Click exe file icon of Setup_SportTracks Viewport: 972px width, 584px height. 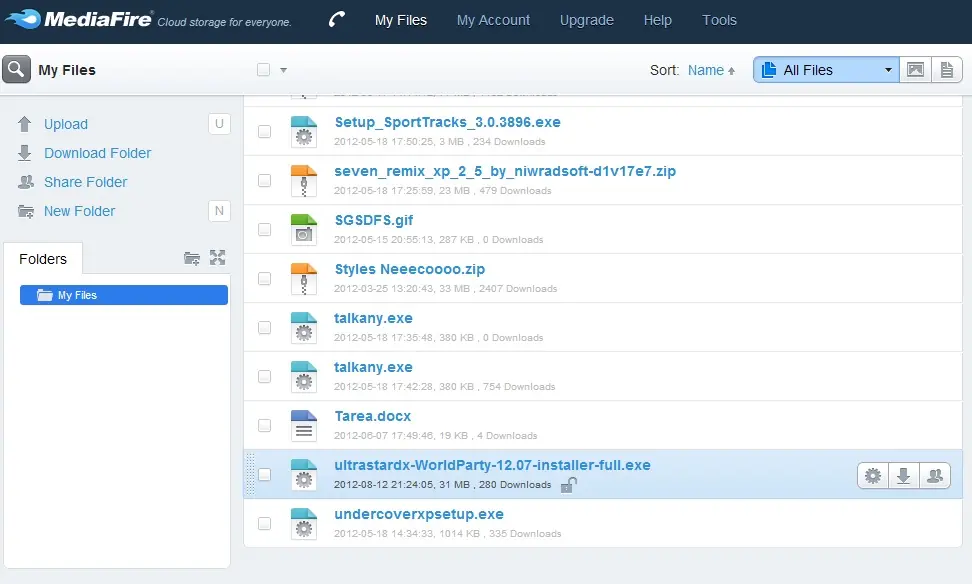(x=304, y=131)
